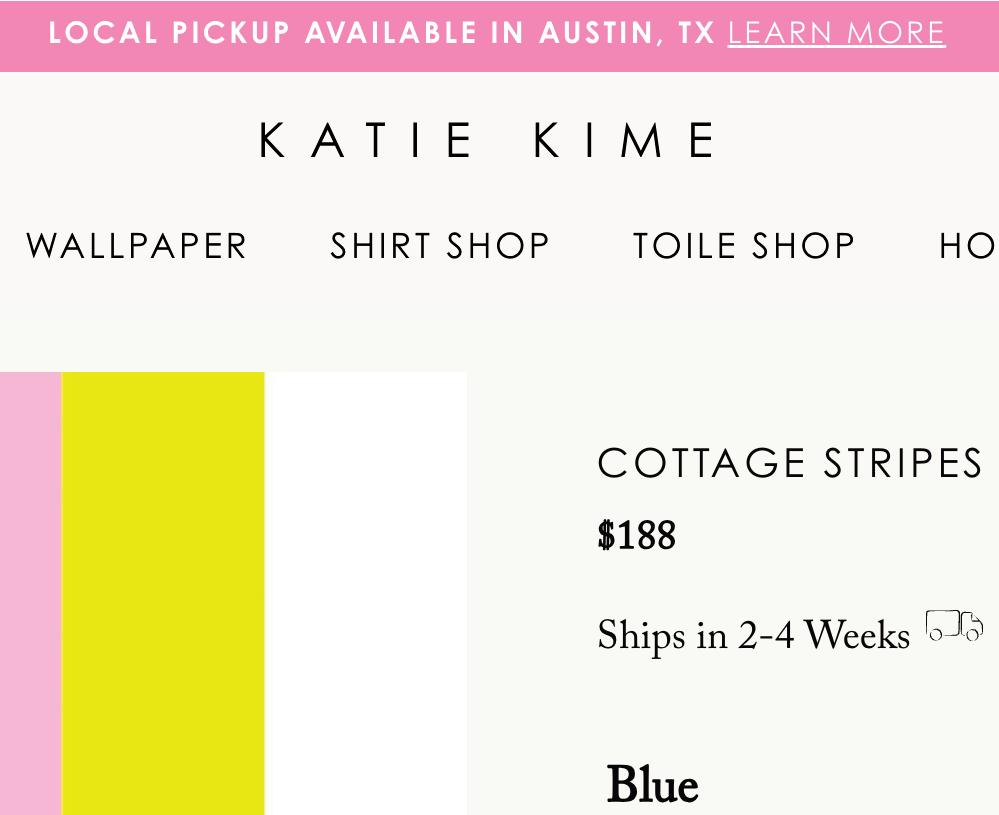Screen dimensions: 999x815
Task: Select the Blue color label
Action: click(x=652, y=785)
